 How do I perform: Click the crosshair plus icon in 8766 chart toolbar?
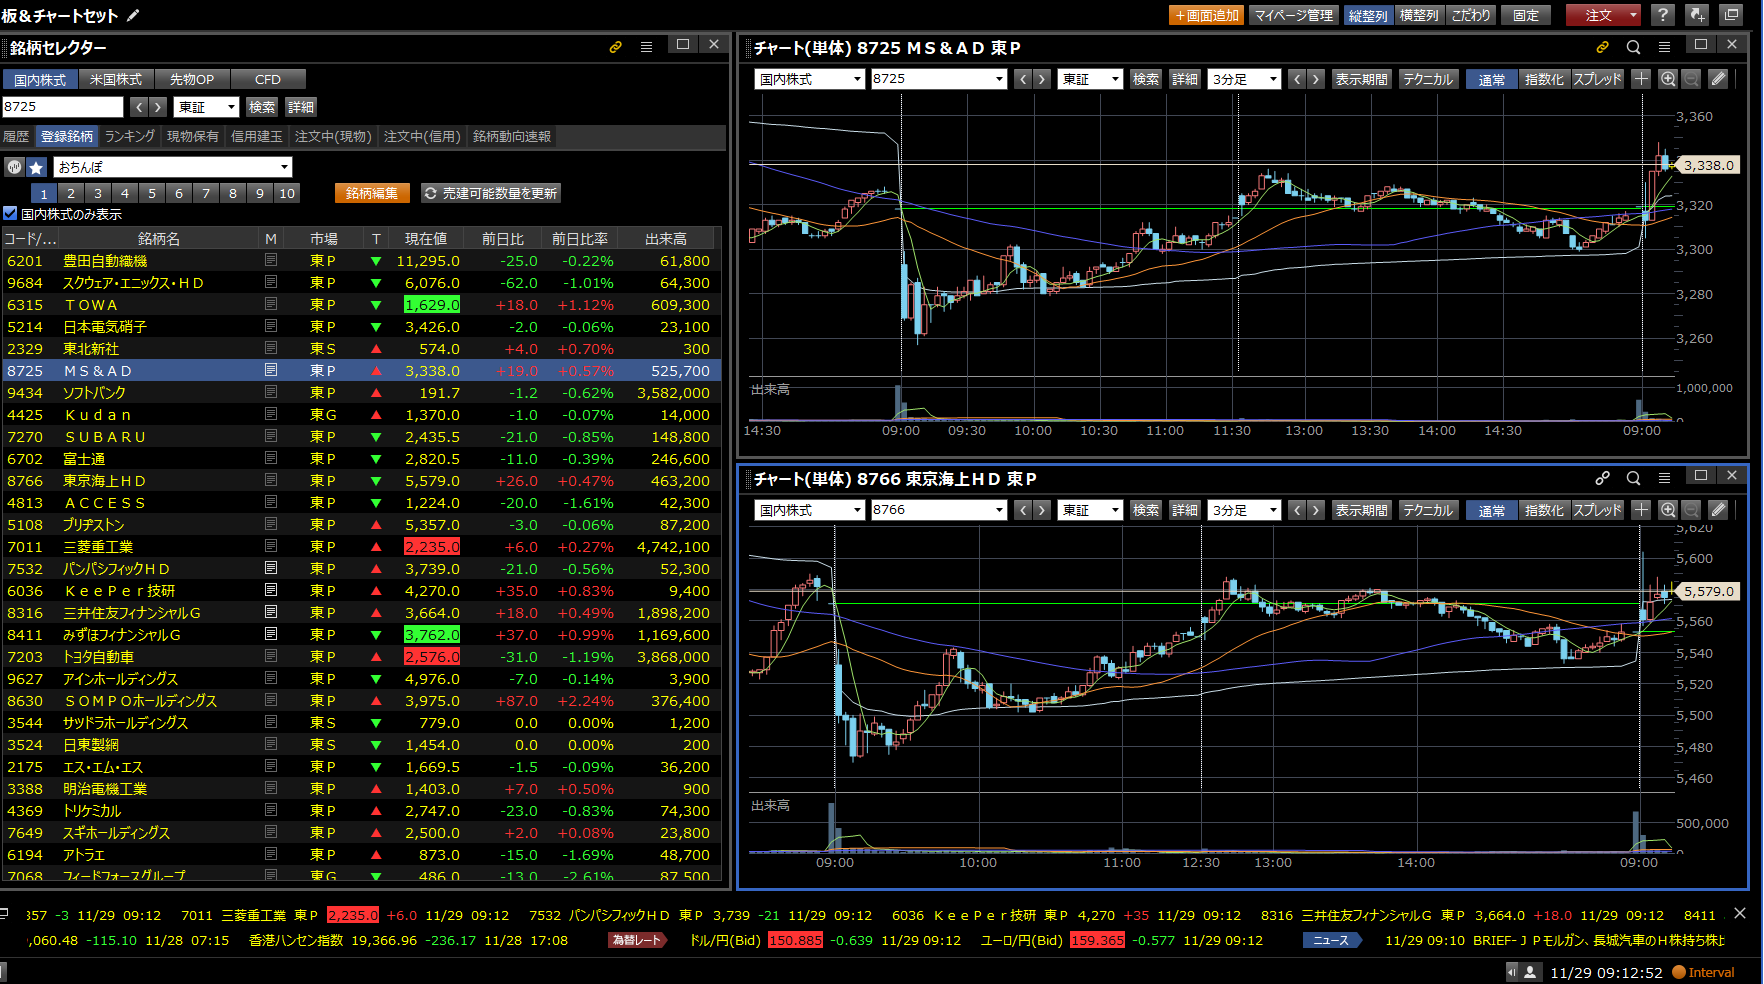1641,510
